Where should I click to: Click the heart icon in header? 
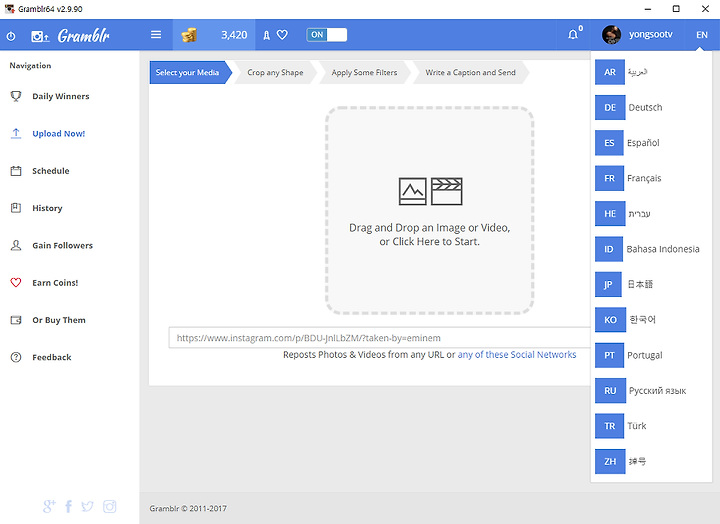(x=282, y=35)
